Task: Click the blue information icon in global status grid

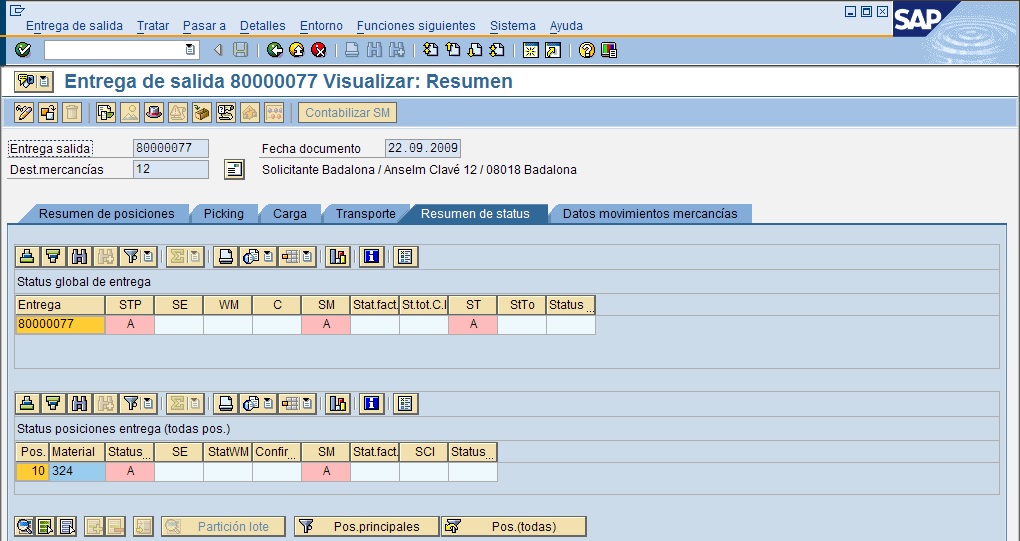Action: [371, 257]
